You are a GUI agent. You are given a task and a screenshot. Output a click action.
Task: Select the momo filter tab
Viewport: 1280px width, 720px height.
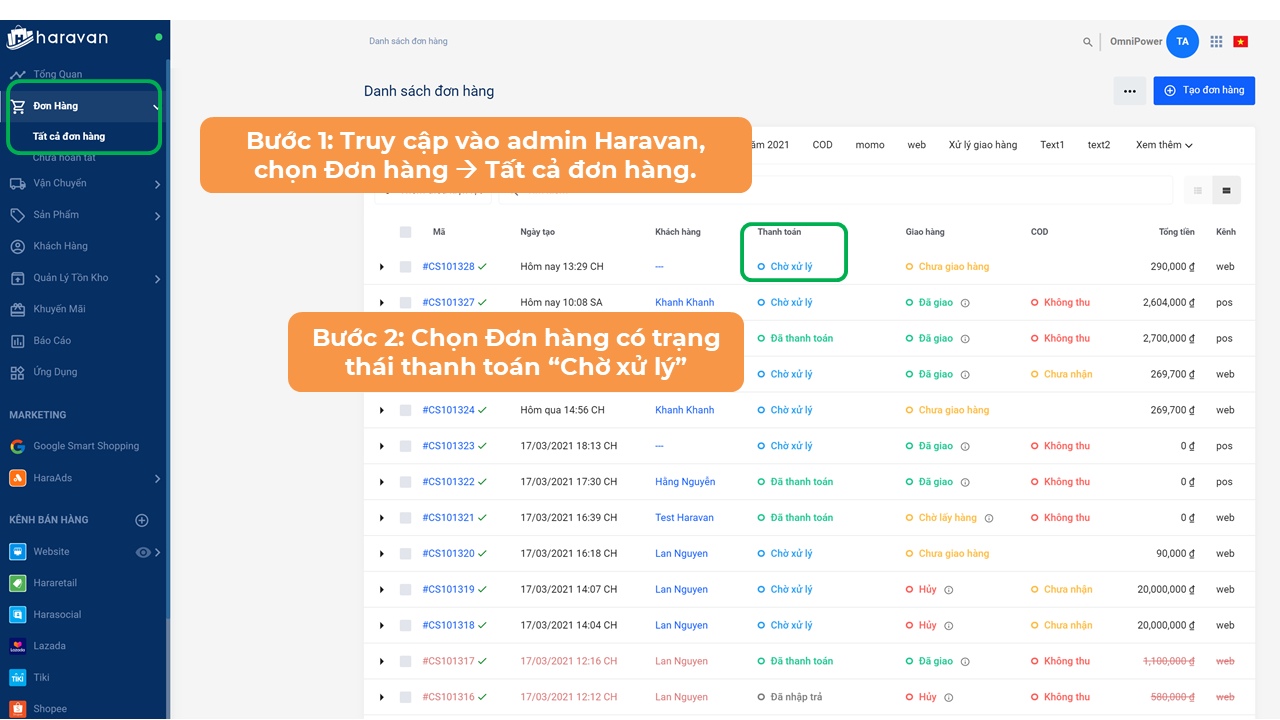[x=869, y=145]
